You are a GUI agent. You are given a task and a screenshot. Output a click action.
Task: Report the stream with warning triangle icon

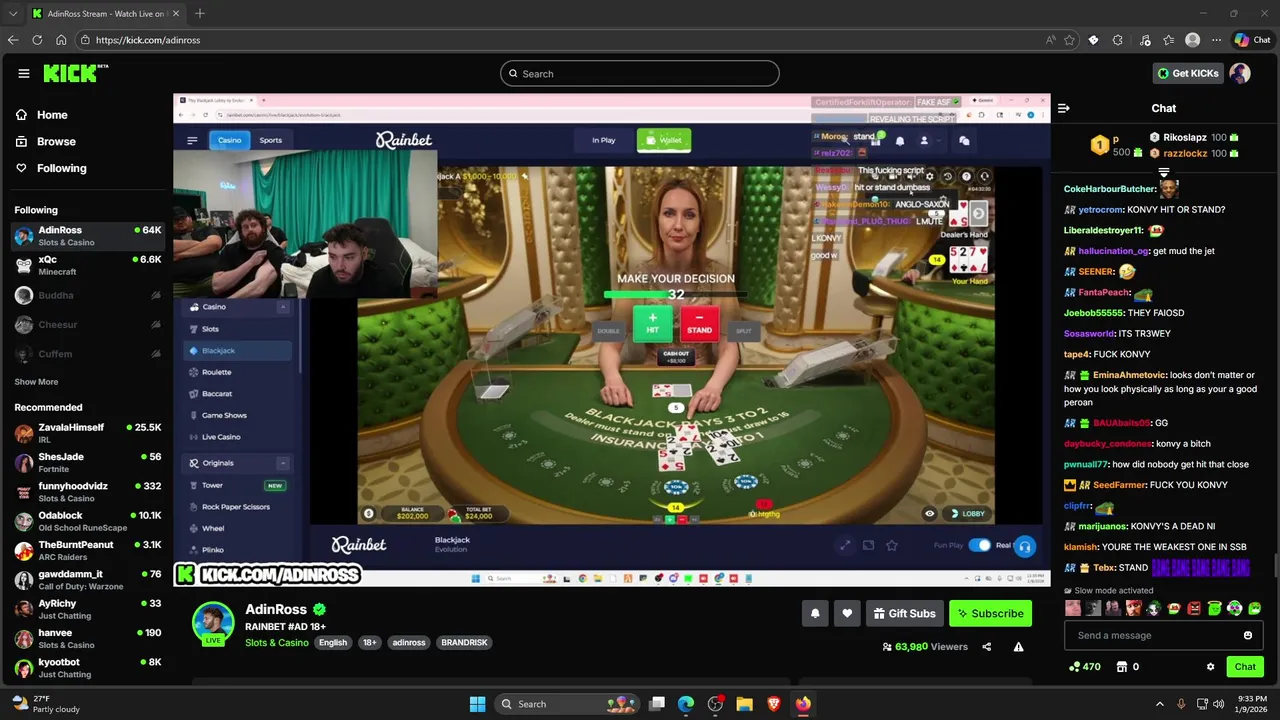pos(1018,647)
